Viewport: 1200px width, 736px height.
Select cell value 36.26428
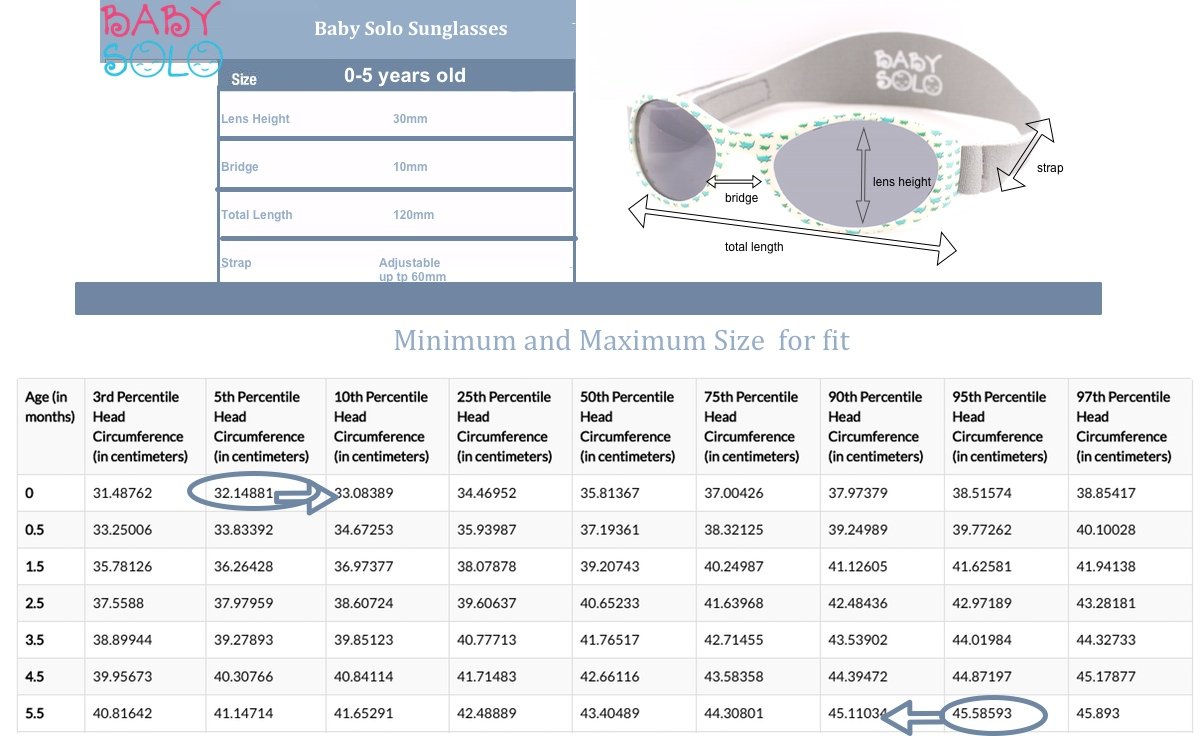point(244,567)
